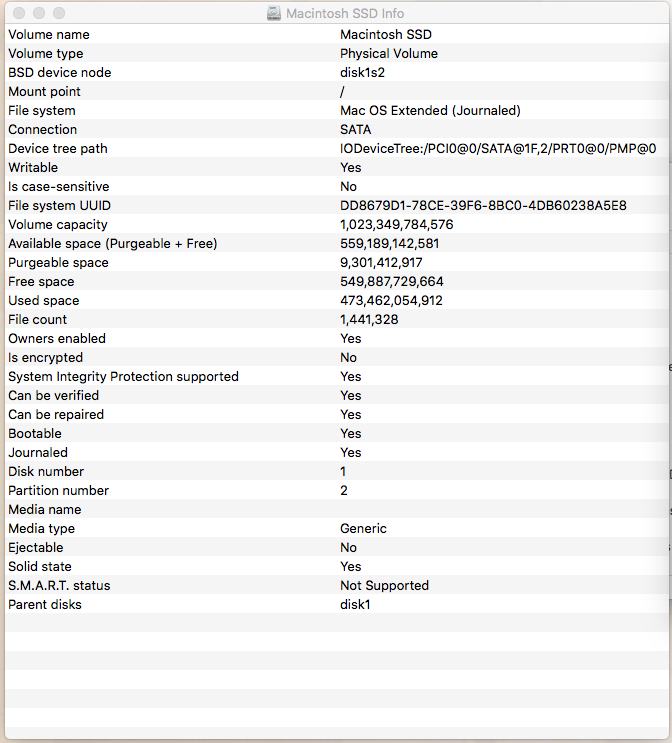Click the Volume capacity value 1,023,349,784,576
The image size is (672, 743).
(397, 224)
